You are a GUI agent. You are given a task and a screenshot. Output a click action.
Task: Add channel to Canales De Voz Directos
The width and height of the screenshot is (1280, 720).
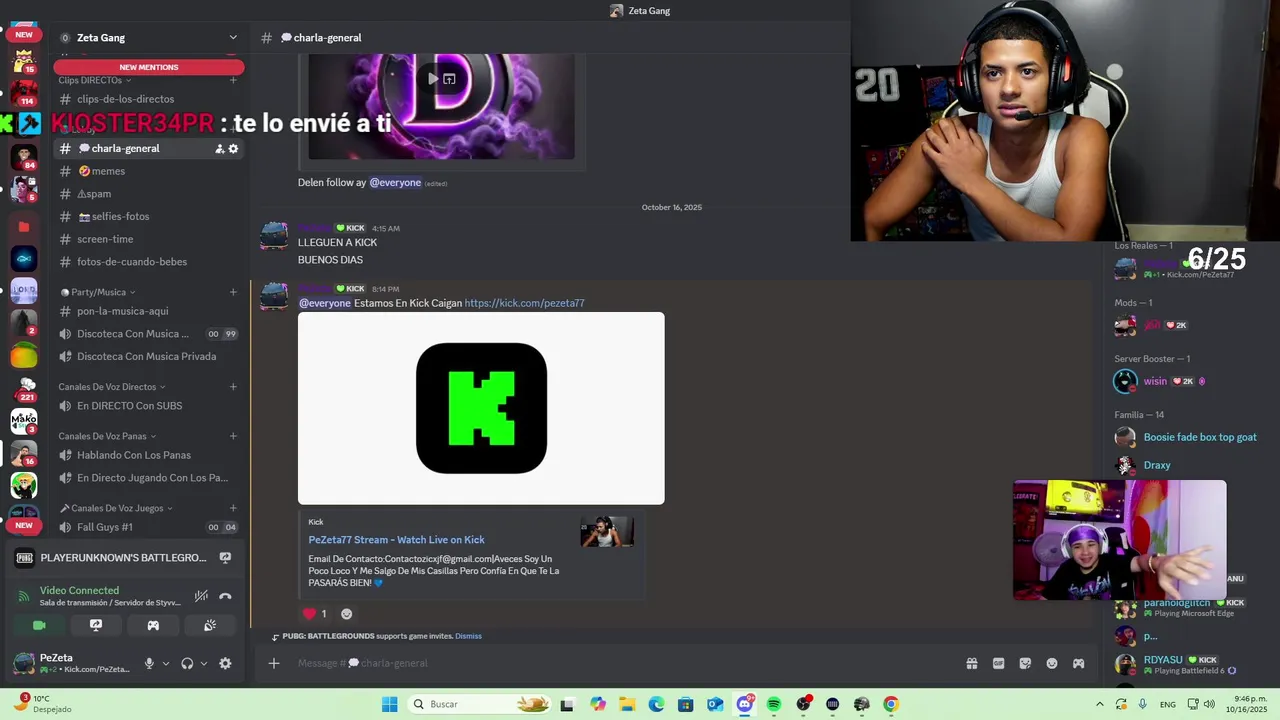233,387
